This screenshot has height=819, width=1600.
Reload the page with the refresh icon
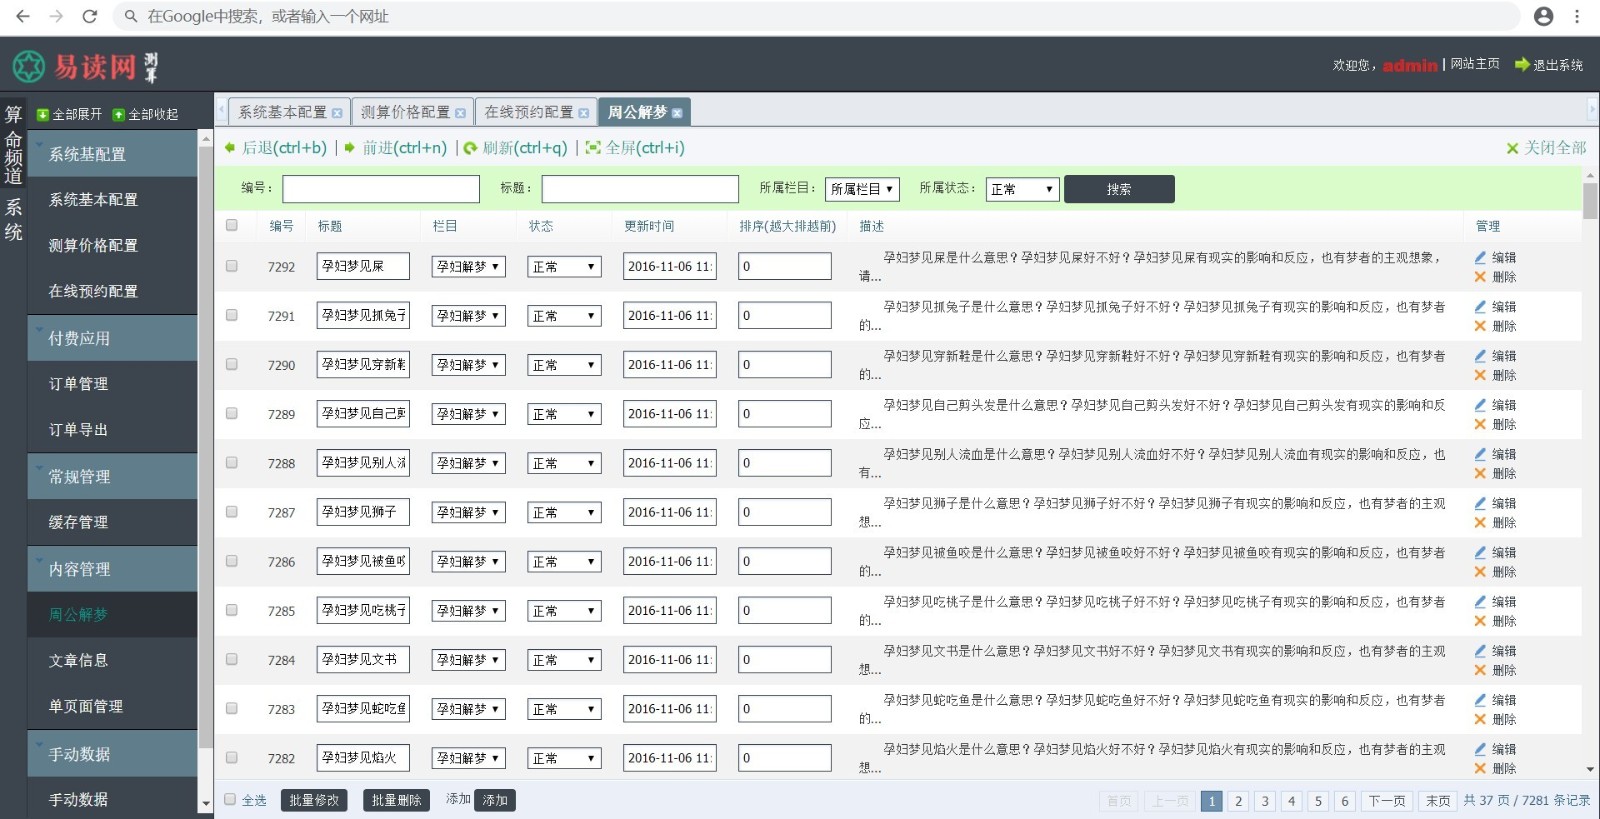pos(89,16)
